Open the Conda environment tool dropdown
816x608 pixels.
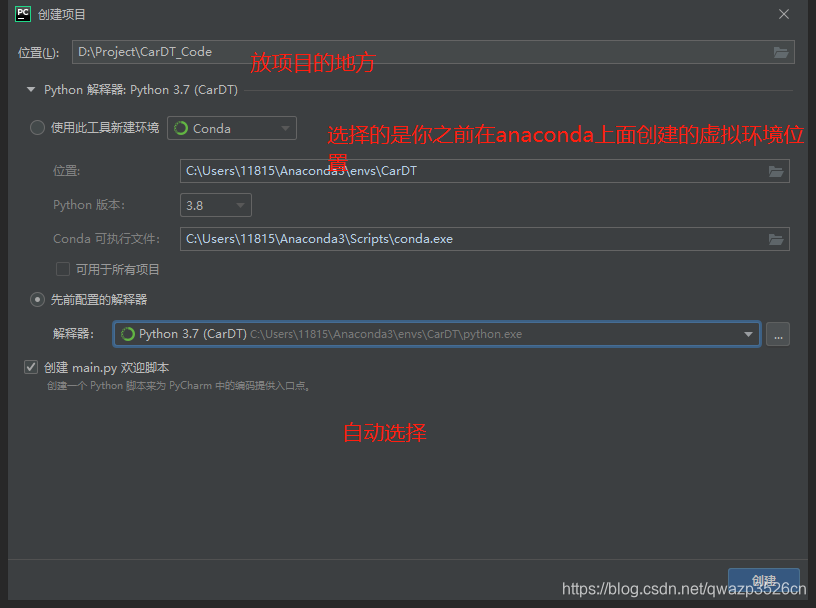[x=232, y=128]
